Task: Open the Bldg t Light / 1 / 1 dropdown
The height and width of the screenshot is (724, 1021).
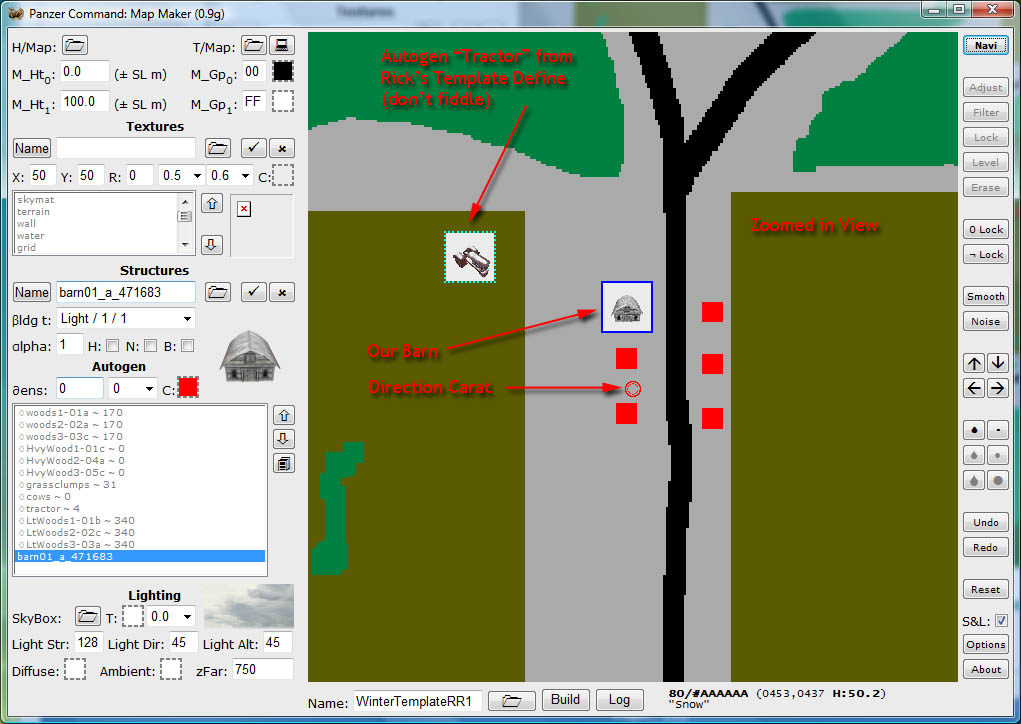Action: tap(126, 318)
